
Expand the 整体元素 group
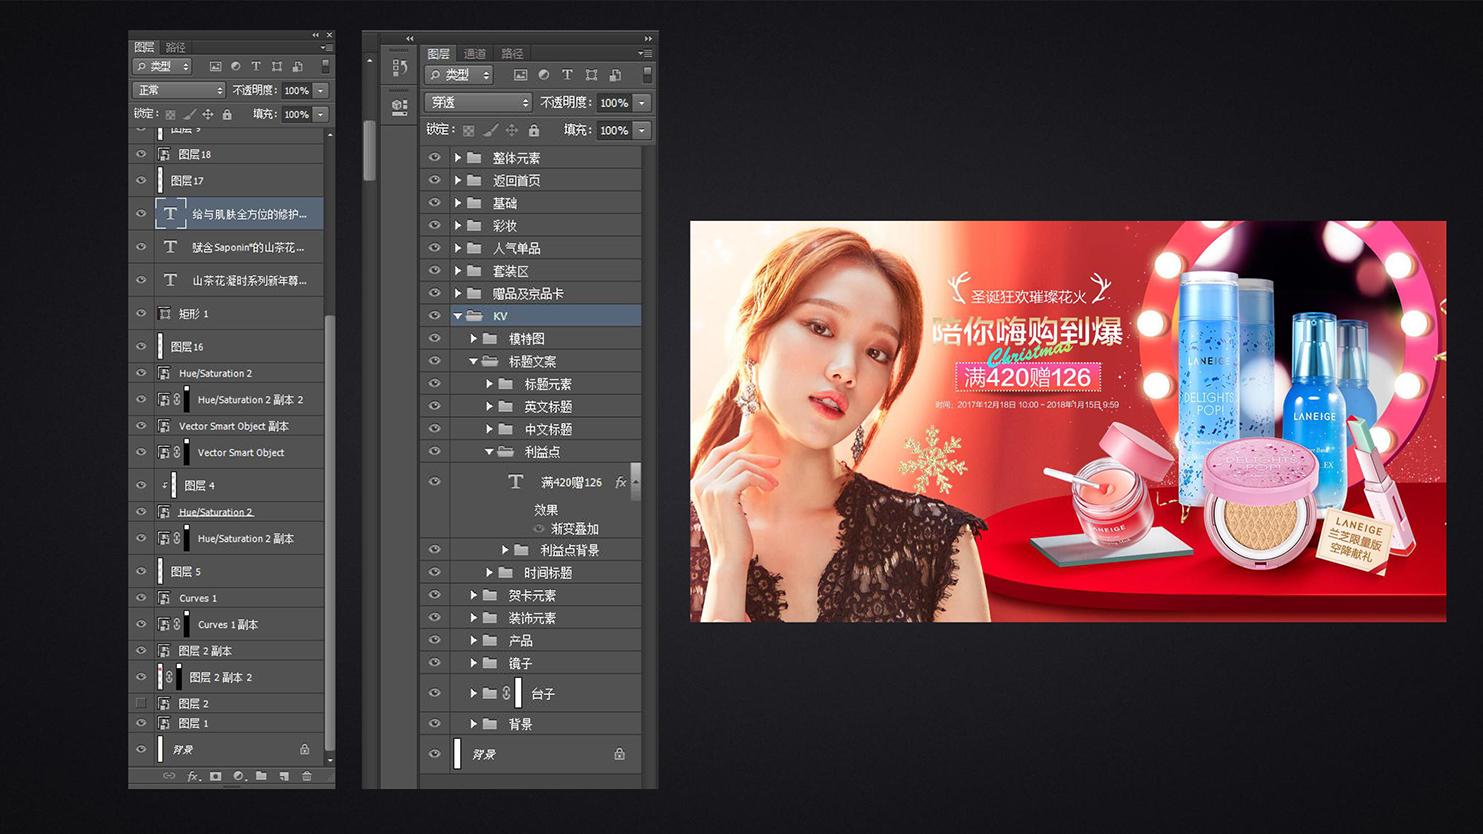point(458,158)
